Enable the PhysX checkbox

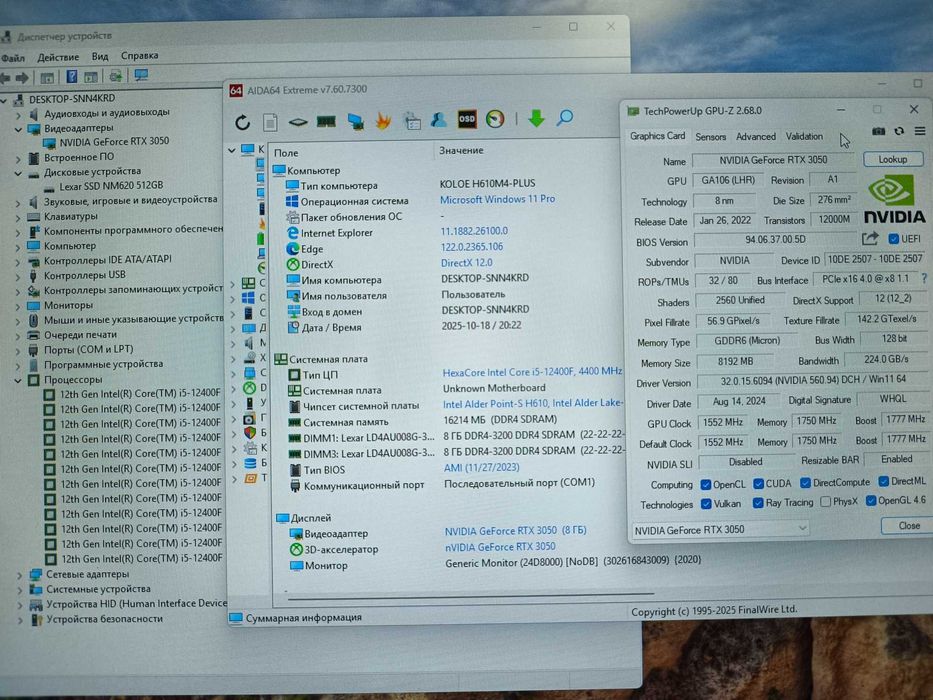pos(825,502)
